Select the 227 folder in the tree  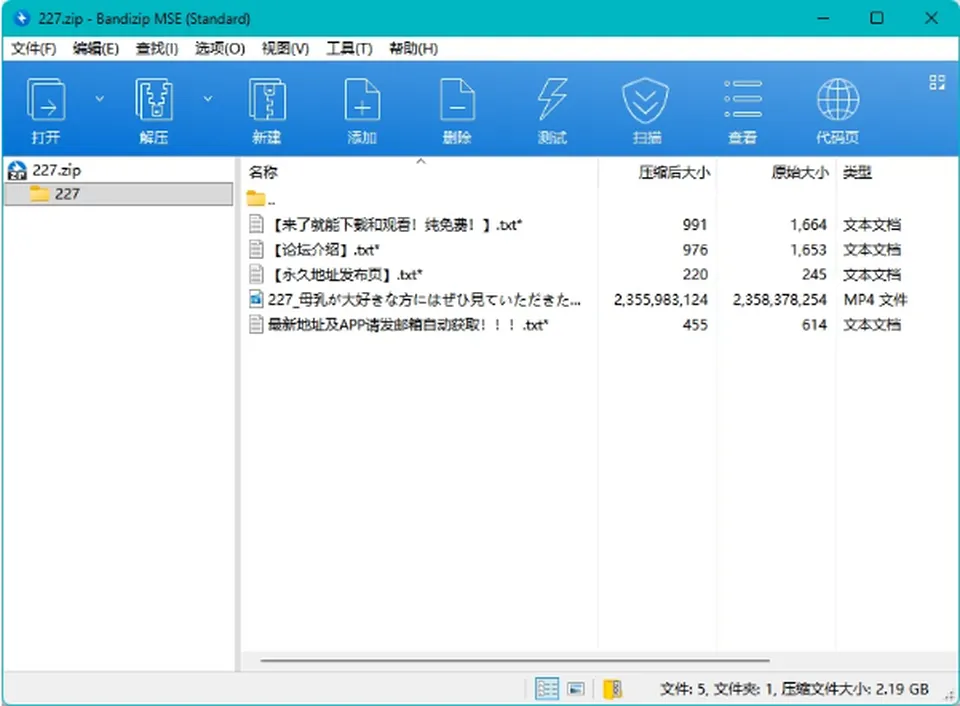[118, 194]
